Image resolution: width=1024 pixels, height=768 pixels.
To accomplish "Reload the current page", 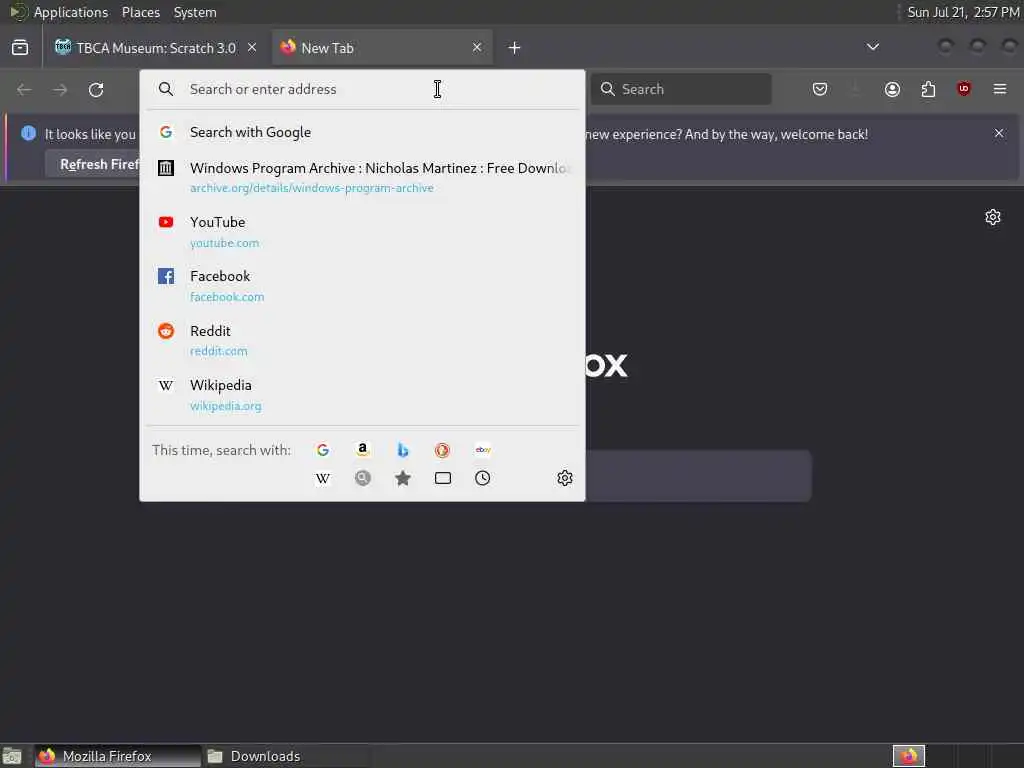I will (96, 89).
